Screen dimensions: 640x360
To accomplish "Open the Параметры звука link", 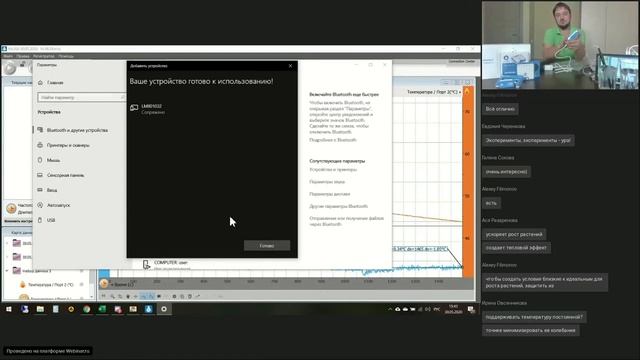I will pyautogui.click(x=327, y=182).
